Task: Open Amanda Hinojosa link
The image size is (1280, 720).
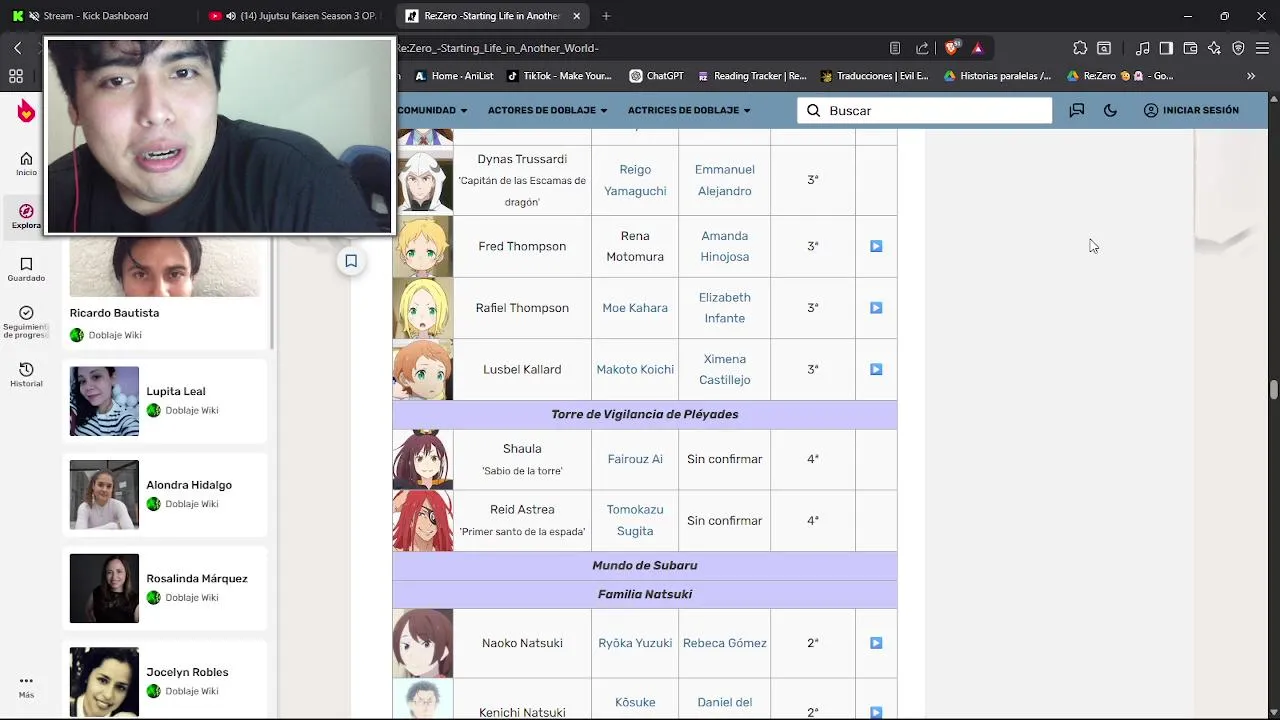Action: point(724,246)
